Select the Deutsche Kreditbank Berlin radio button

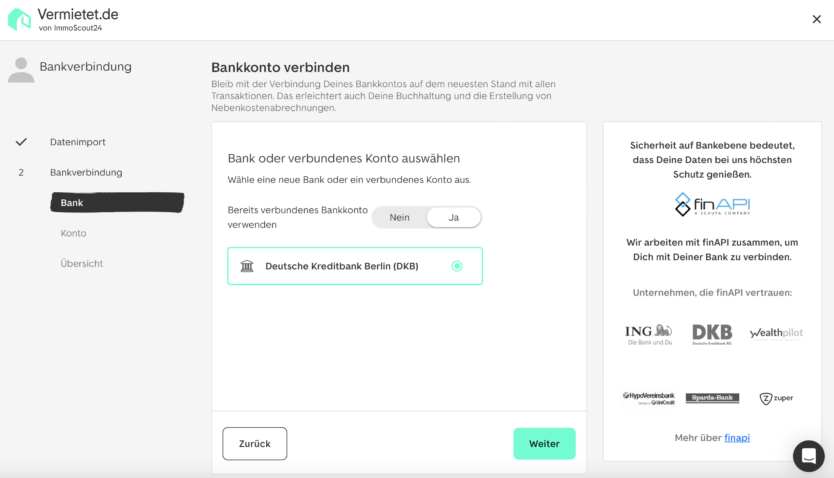coord(457,266)
